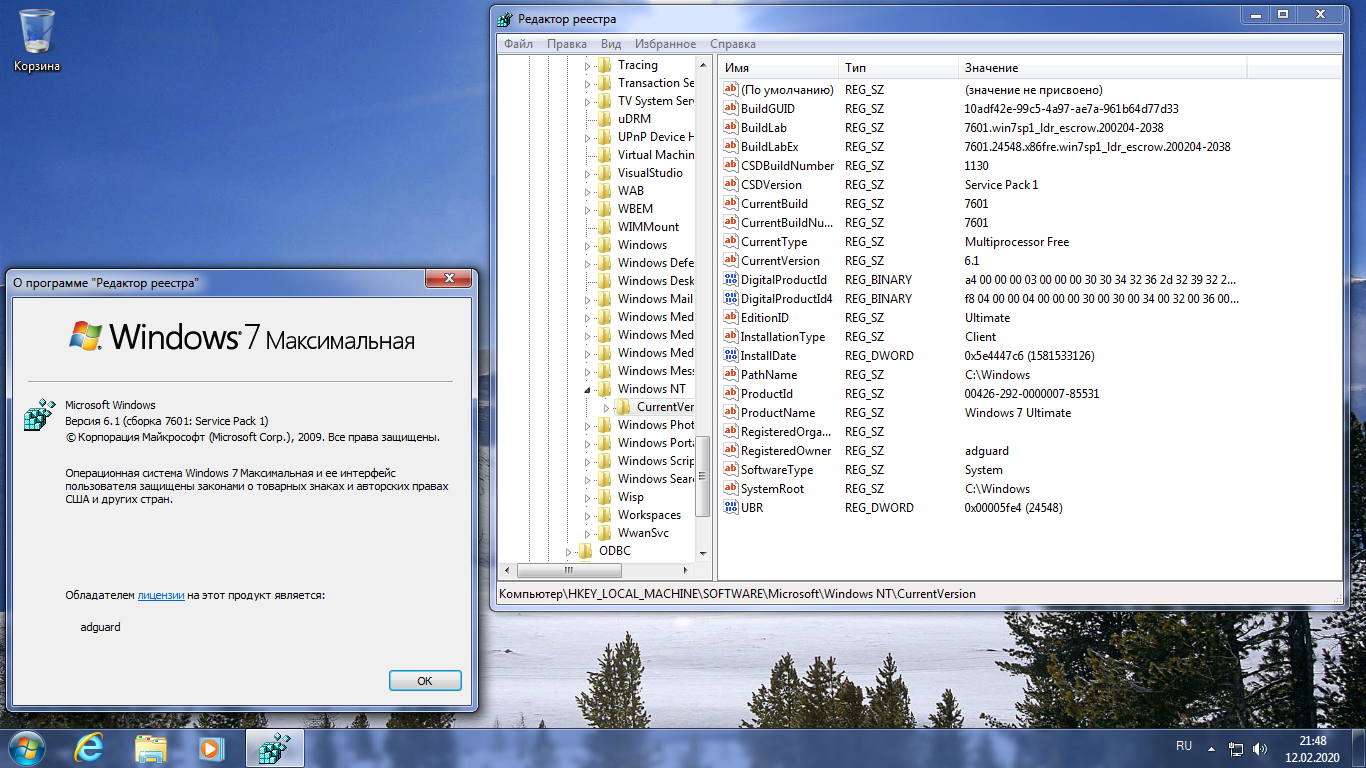The image size is (1366, 768).
Task: Sort by the Имя column header
Action: pos(778,67)
